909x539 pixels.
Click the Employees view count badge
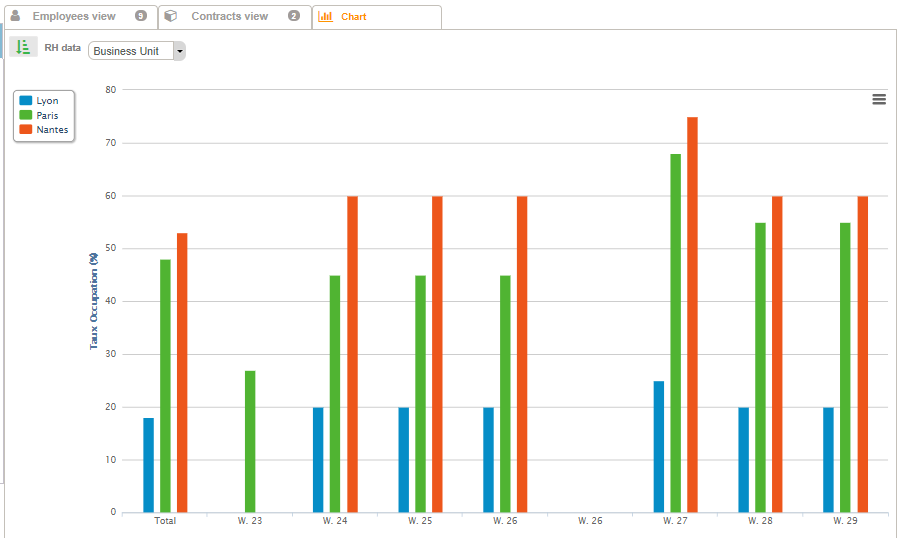coord(141,16)
